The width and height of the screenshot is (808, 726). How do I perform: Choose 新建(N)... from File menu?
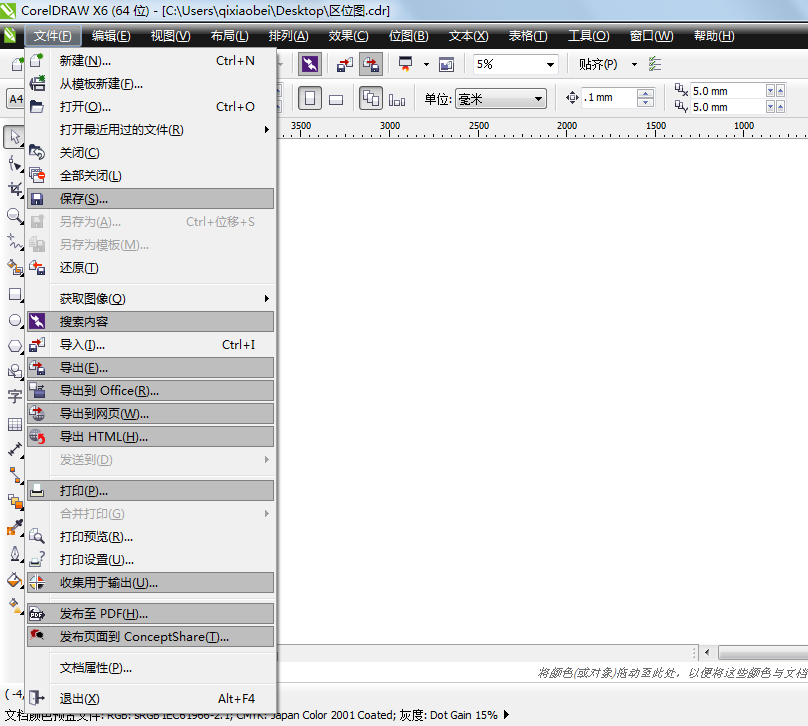tap(150, 61)
